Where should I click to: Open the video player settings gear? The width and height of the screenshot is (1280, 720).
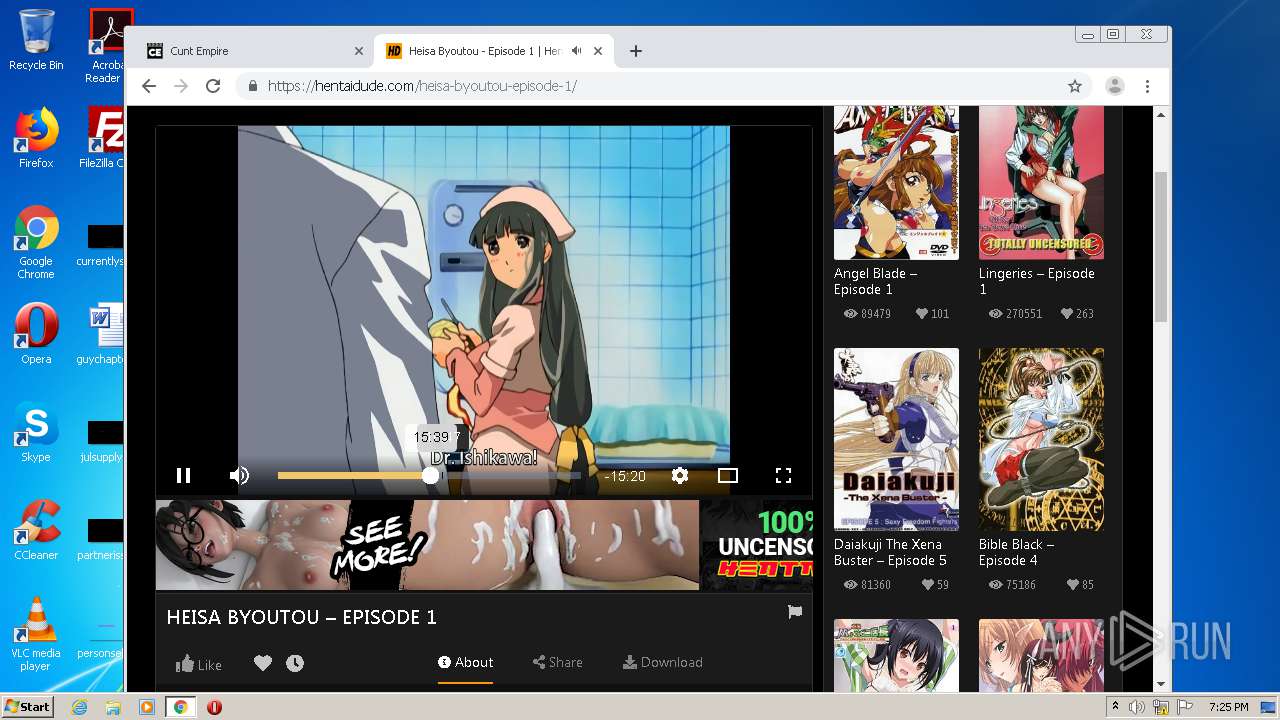[x=680, y=476]
